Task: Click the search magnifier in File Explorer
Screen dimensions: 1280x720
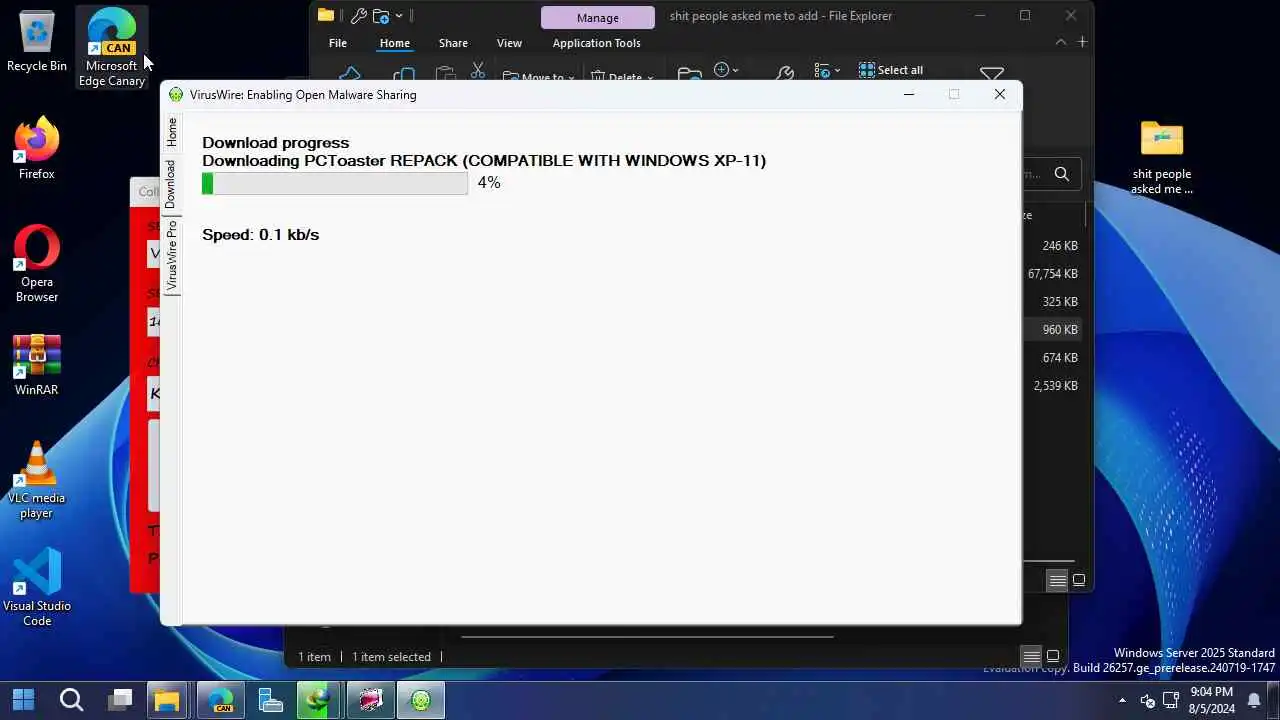Action: tap(1061, 174)
